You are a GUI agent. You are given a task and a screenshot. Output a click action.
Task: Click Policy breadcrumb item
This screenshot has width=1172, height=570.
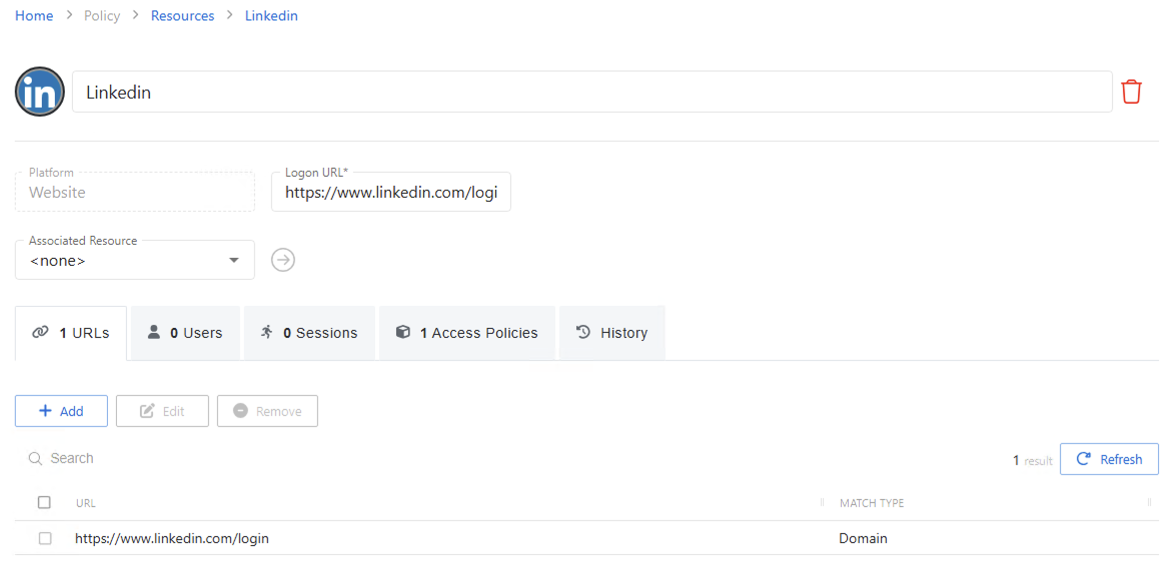click(102, 16)
